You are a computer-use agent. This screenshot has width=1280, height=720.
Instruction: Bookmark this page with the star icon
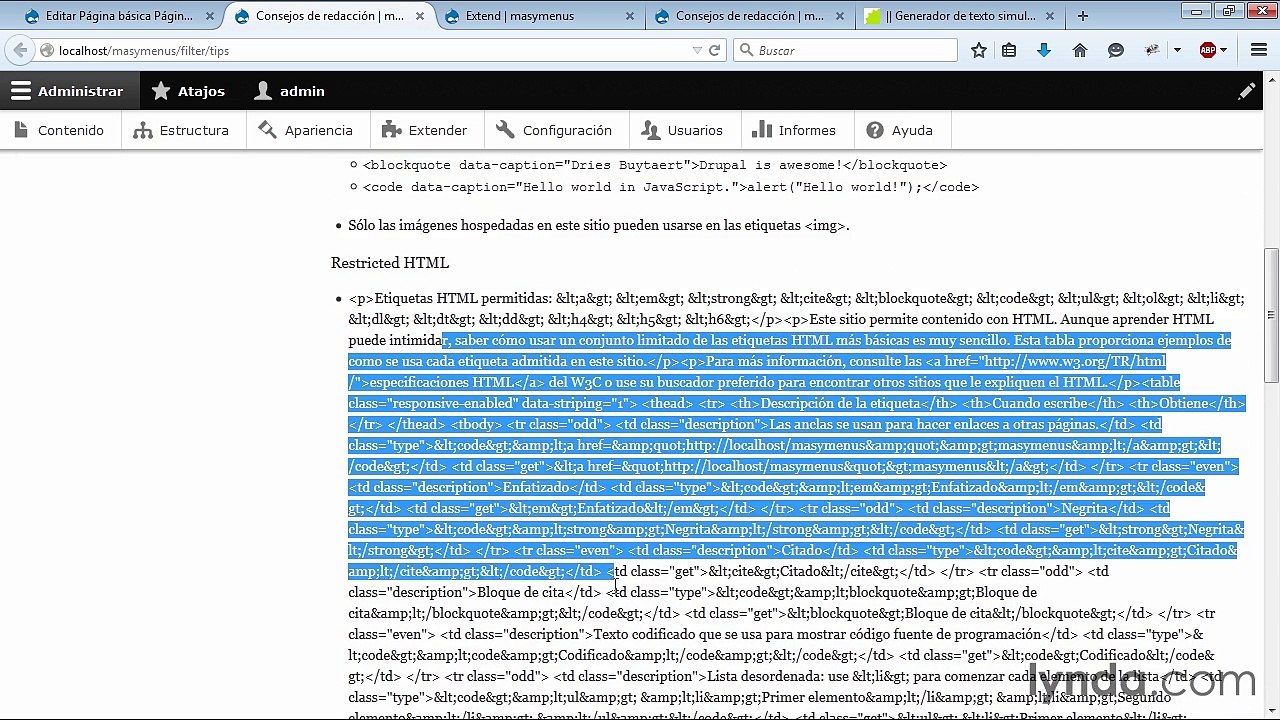point(979,50)
